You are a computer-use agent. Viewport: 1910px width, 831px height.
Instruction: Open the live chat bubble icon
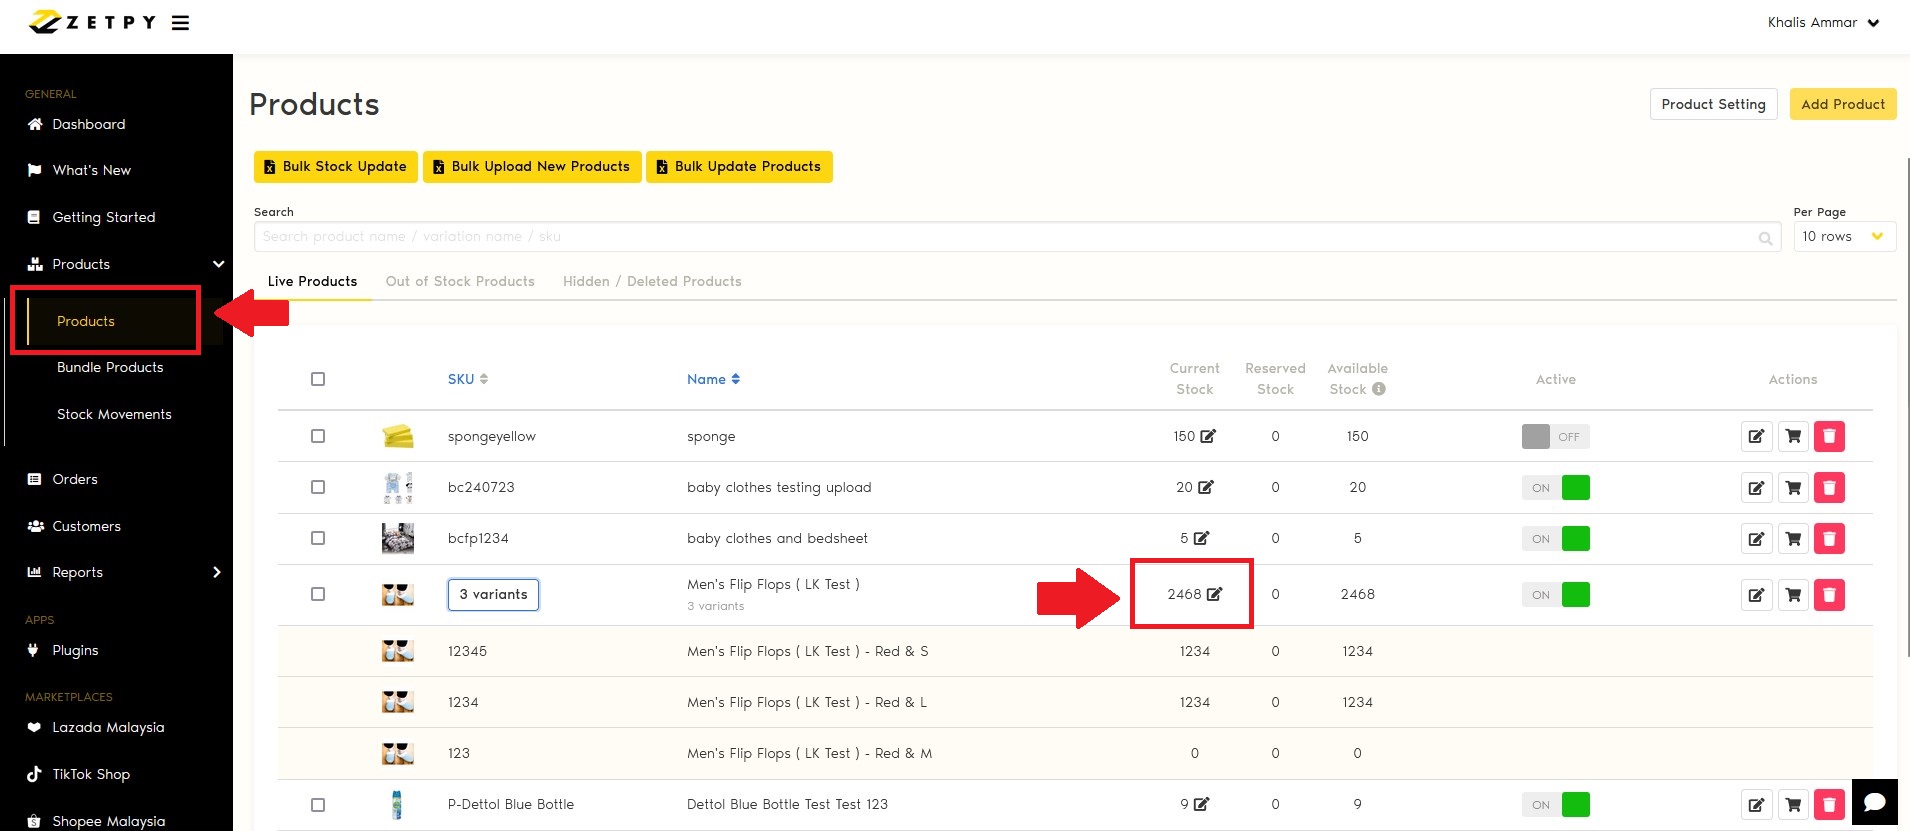coord(1874,802)
